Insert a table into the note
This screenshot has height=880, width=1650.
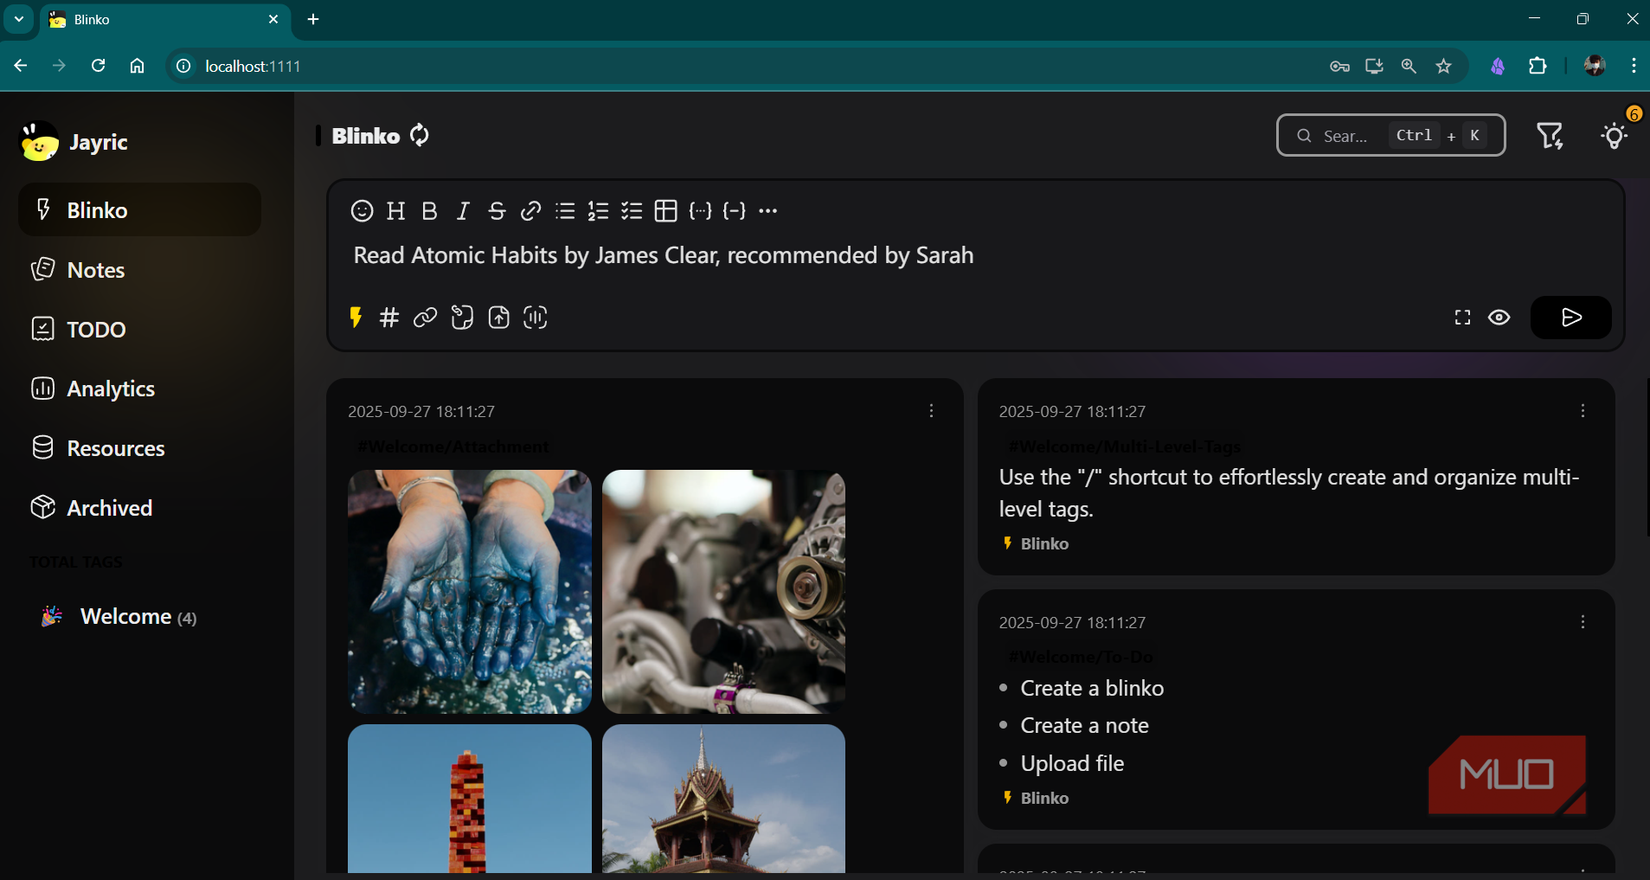[x=666, y=211]
